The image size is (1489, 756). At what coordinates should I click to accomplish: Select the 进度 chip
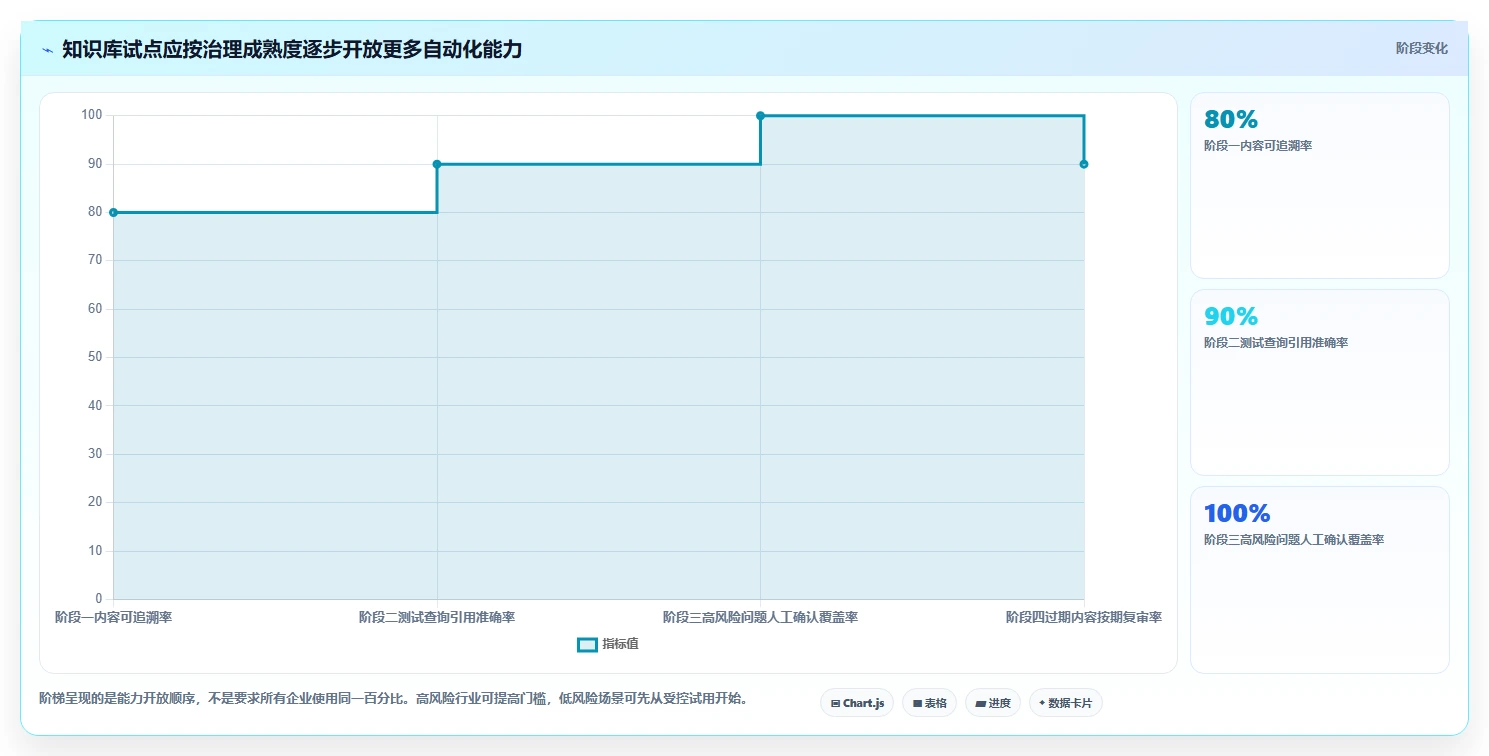992,703
